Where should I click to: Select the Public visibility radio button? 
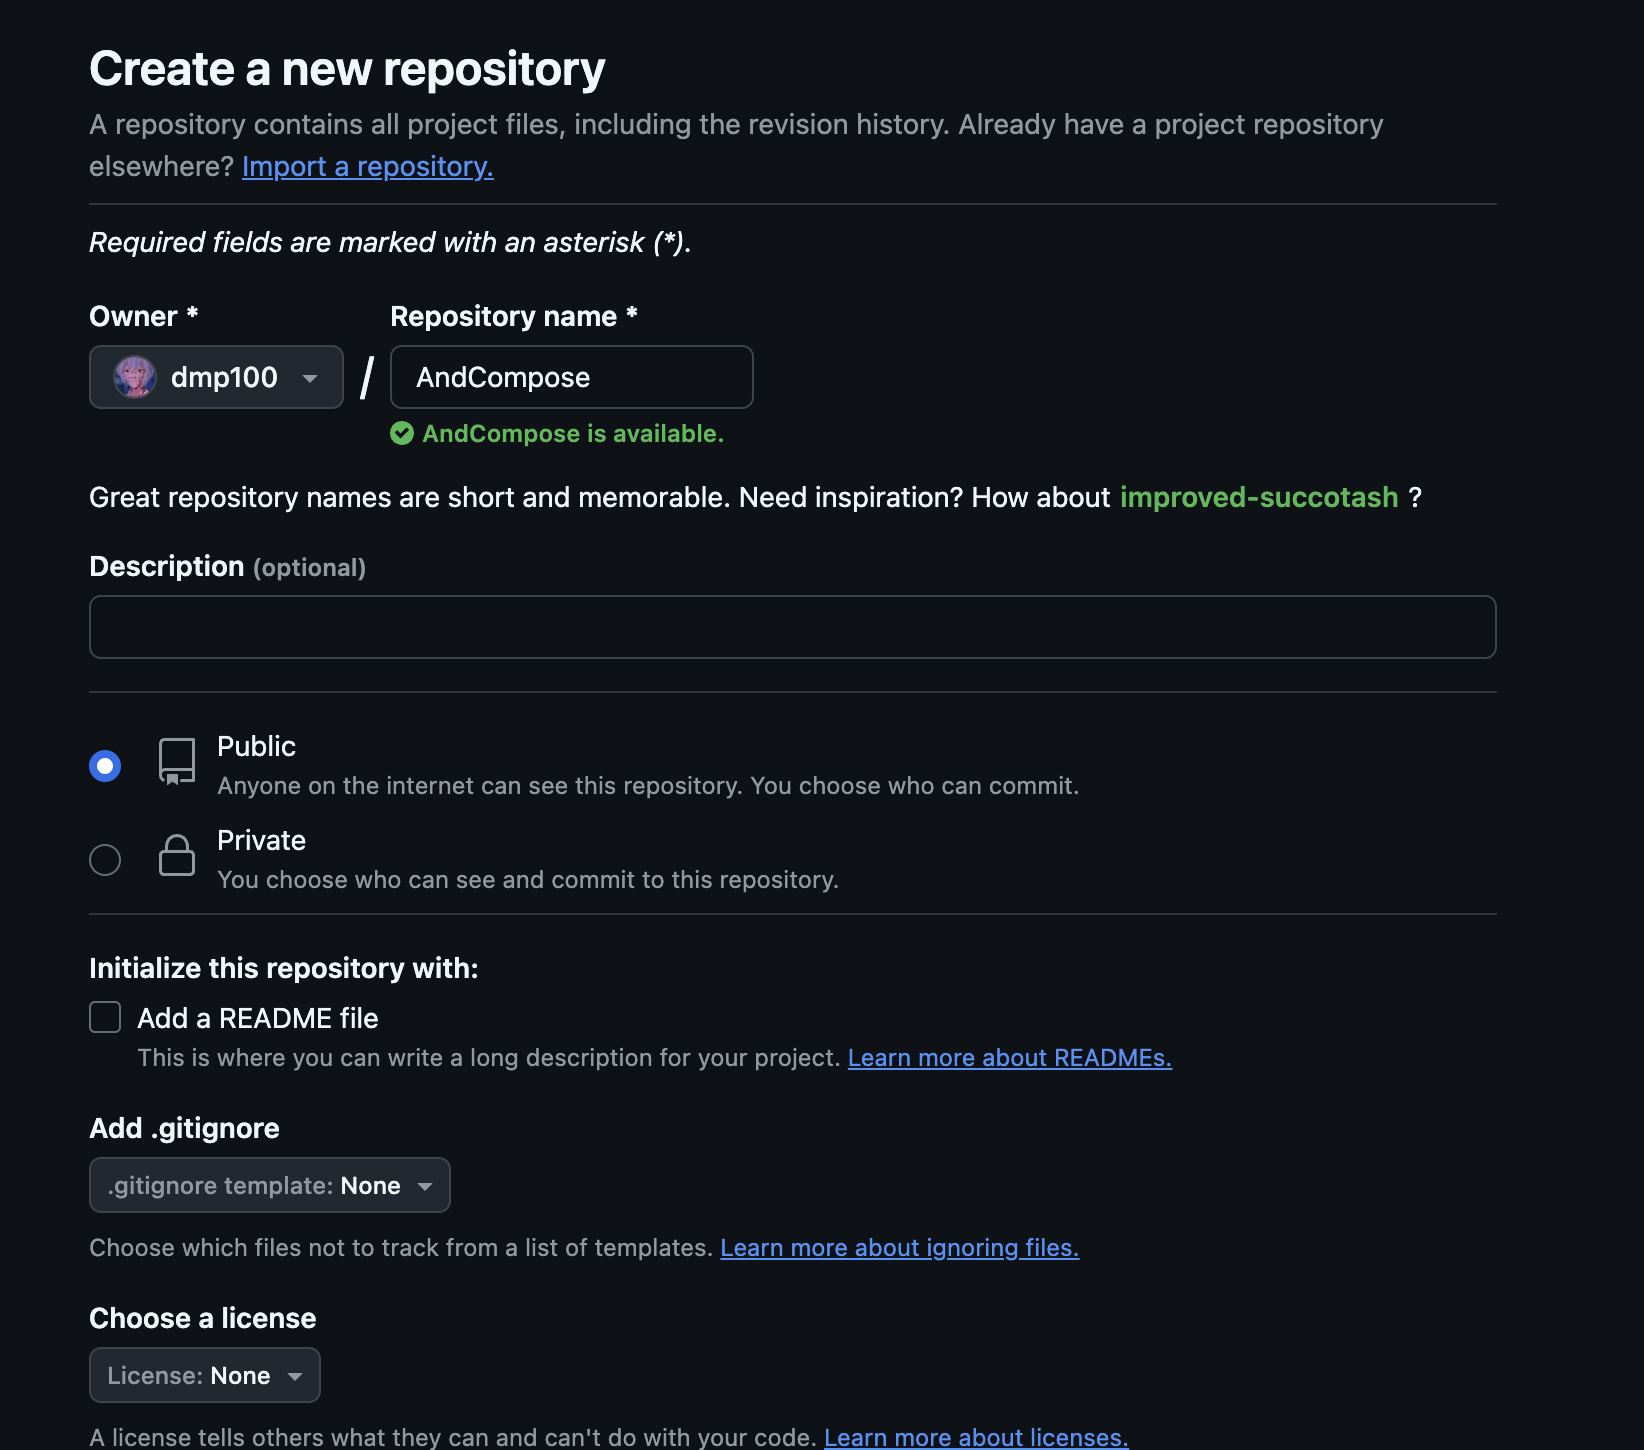point(105,766)
